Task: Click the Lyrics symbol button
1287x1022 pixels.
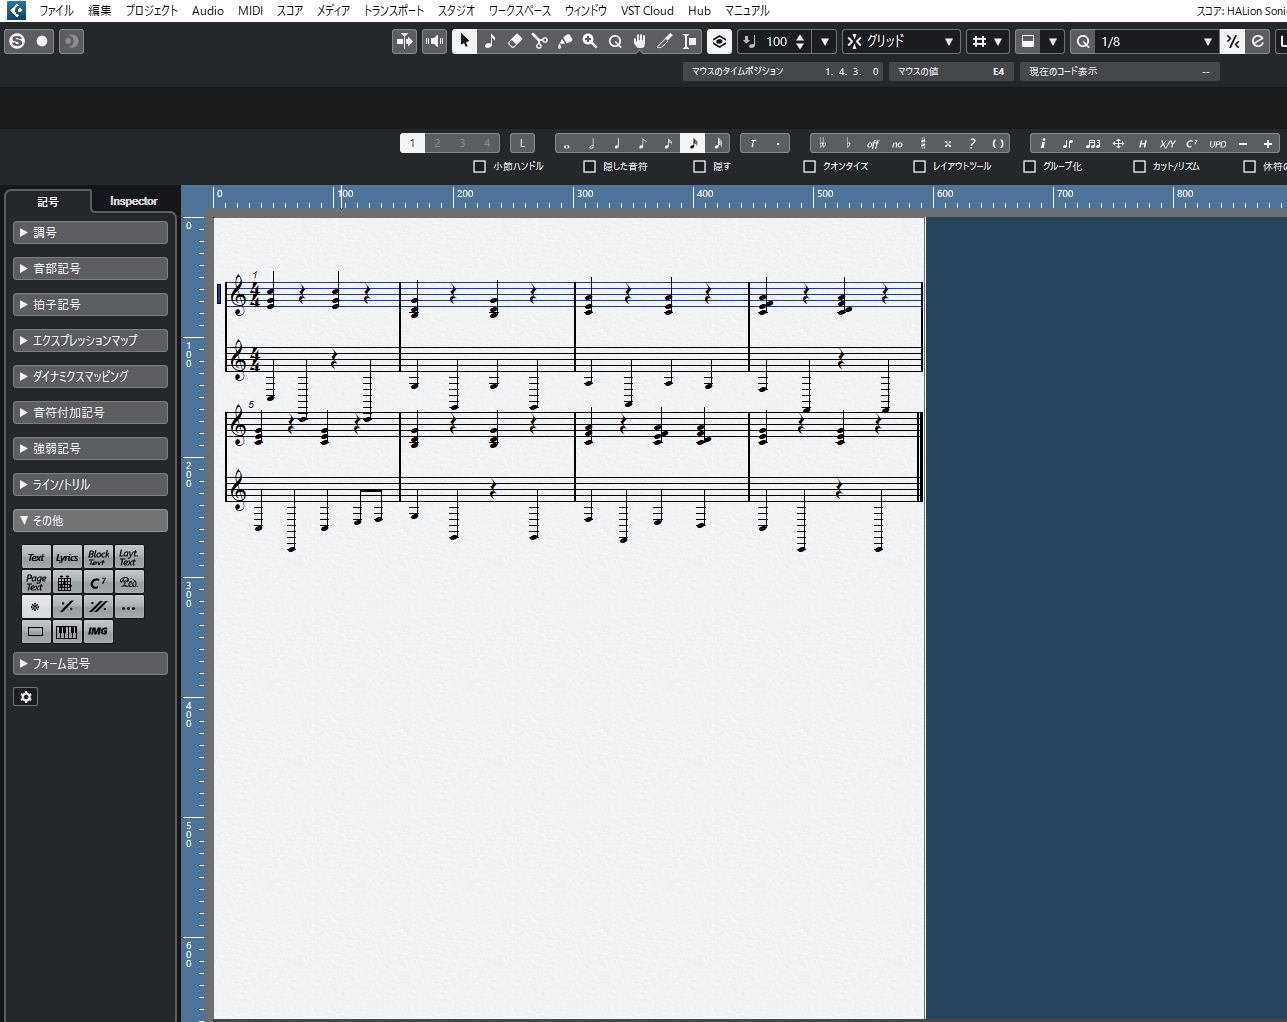Action: 67,557
